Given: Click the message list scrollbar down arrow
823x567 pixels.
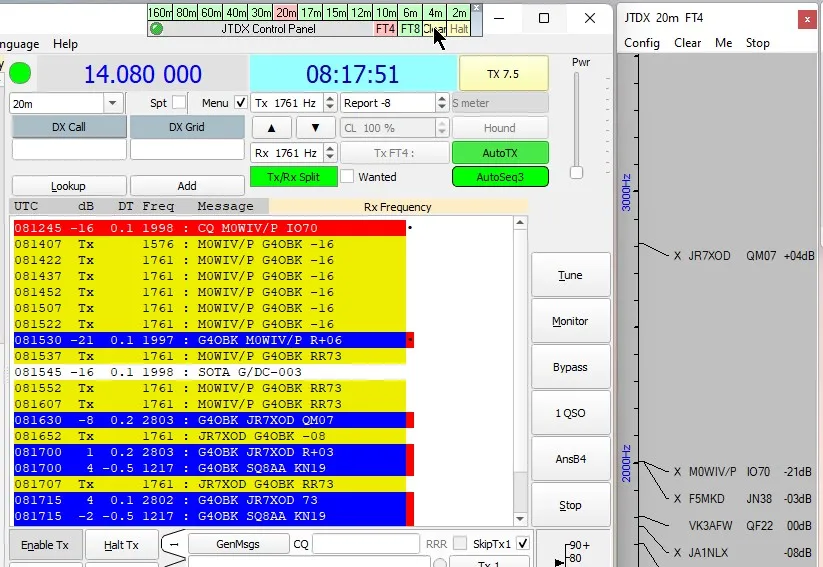Looking at the screenshot, I should pyautogui.click(x=520, y=519).
